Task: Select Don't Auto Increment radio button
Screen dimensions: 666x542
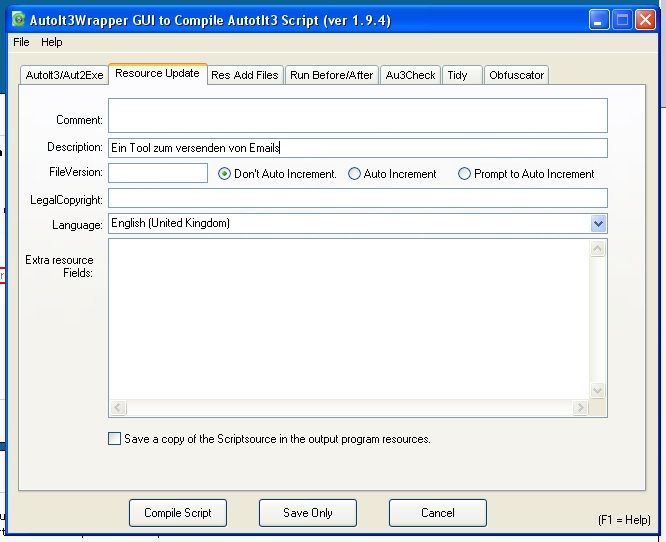Action: click(x=225, y=174)
